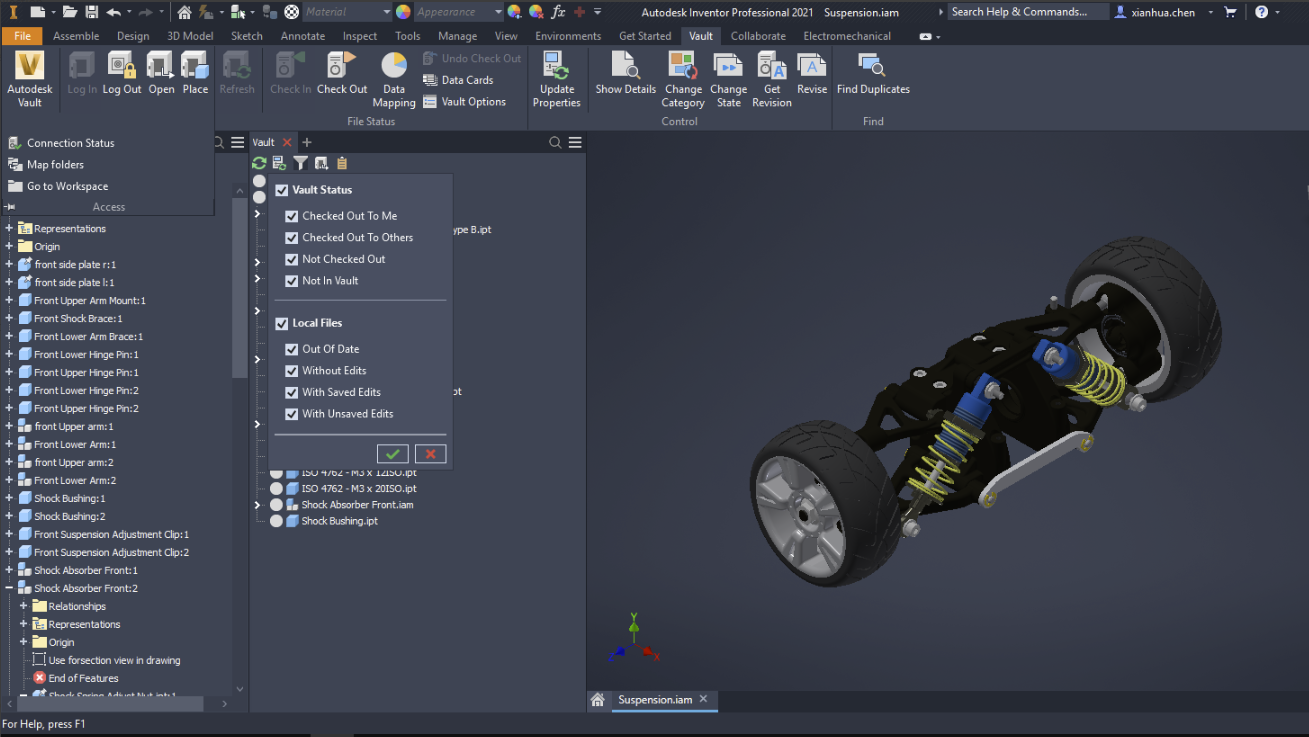
Task: Switch to the Collaborate ribbon tab
Action: tap(758, 36)
